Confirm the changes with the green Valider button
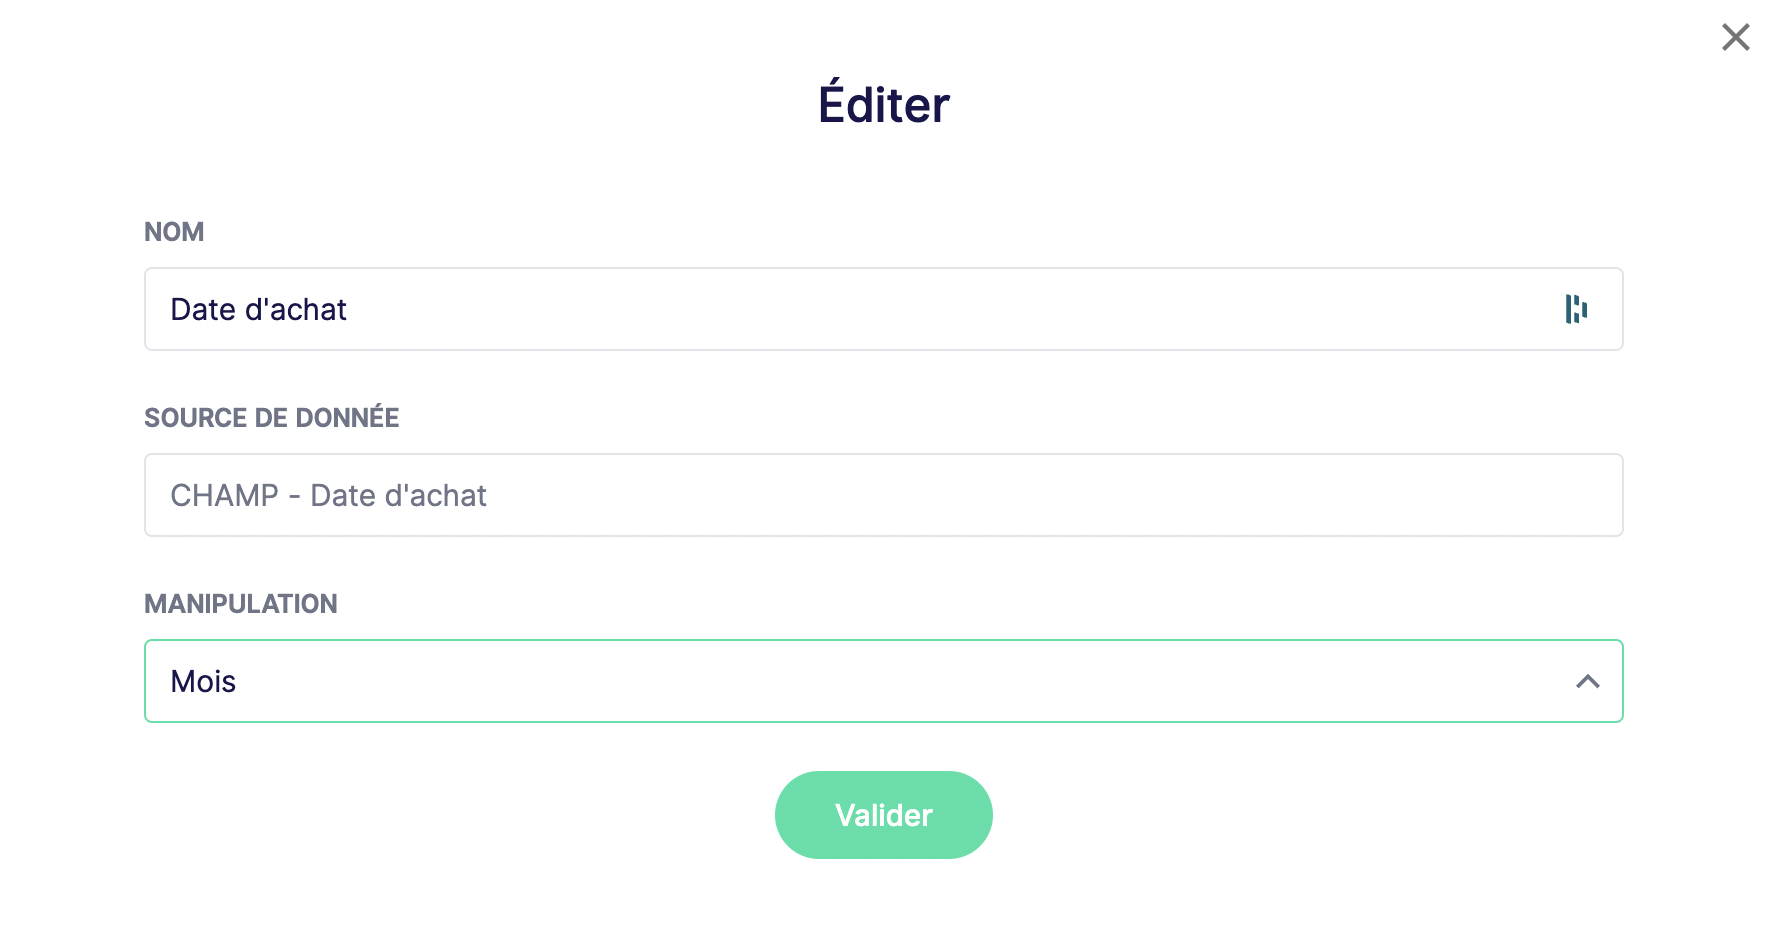The image size is (1778, 930). tap(883, 815)
